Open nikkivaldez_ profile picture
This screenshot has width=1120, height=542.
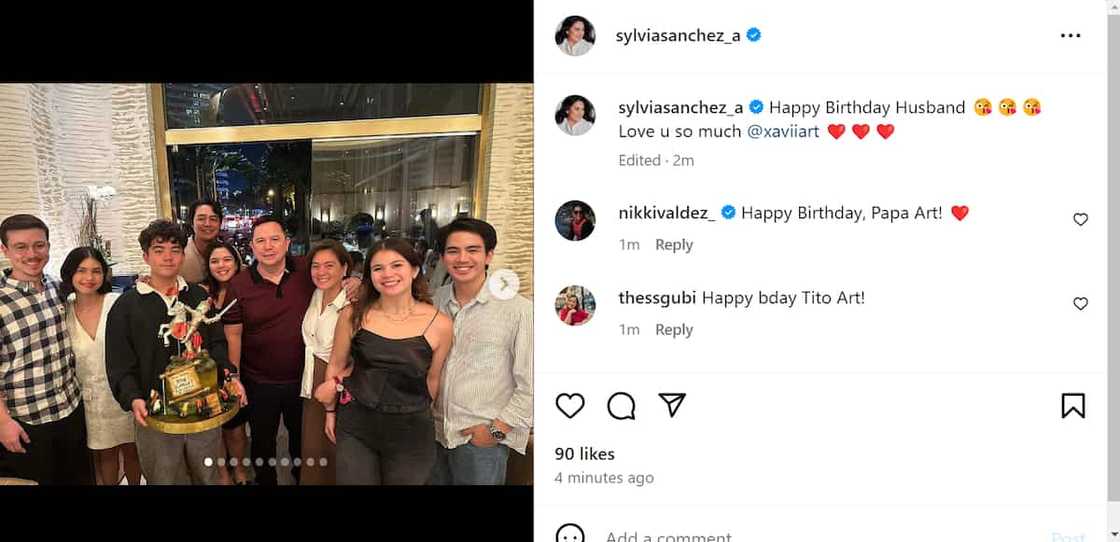point(575,221)
